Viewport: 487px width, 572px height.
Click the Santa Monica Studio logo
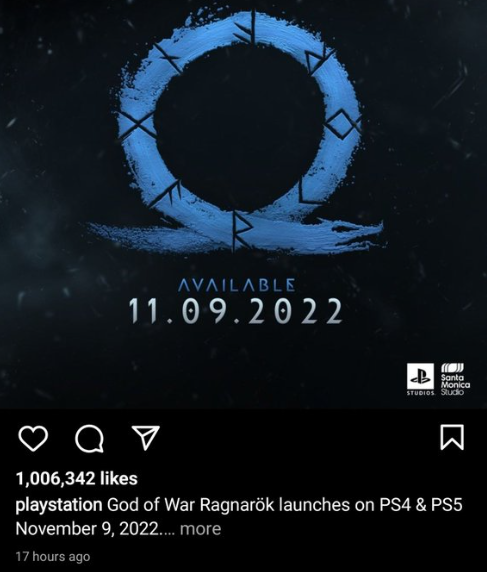(x=455, y=379)
